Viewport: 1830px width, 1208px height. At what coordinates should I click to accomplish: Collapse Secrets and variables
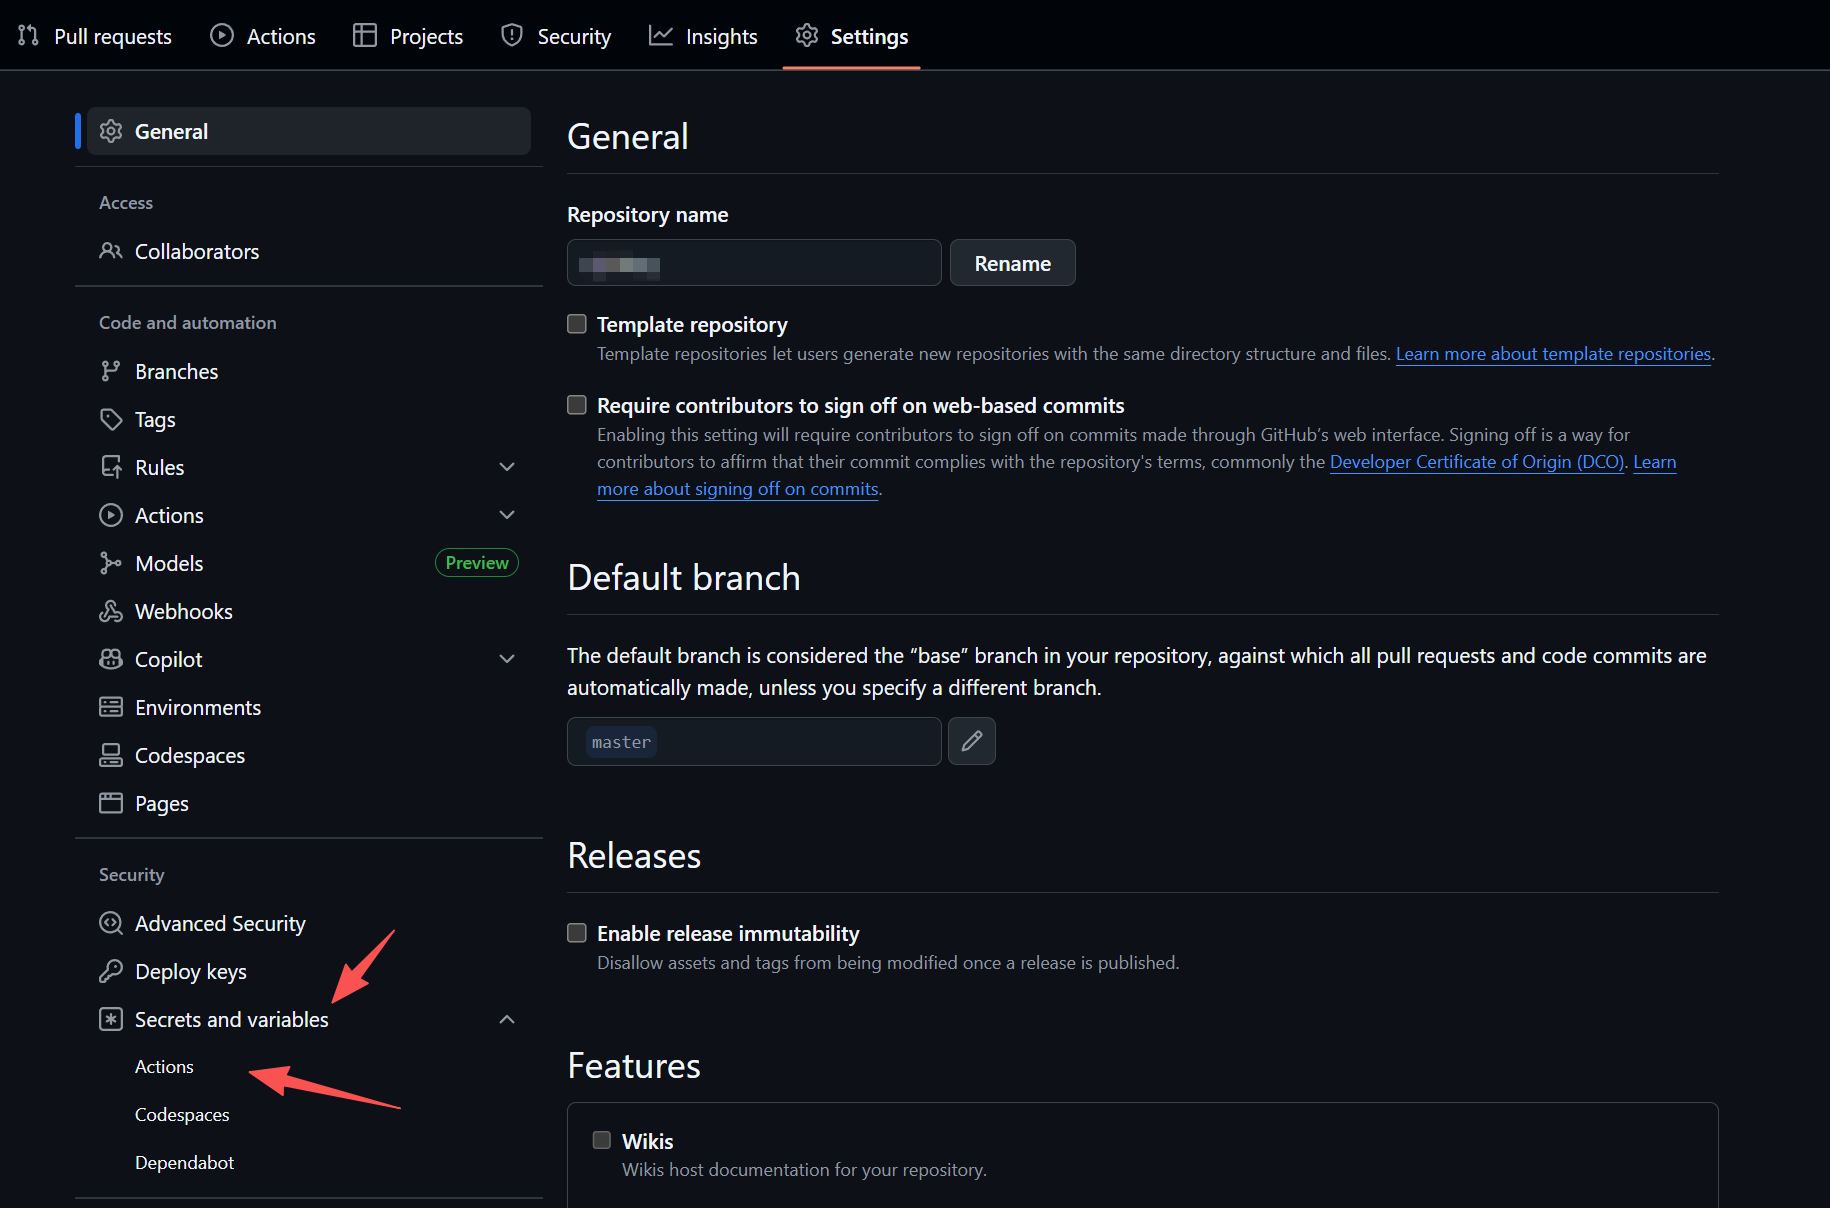[507, 1019]
